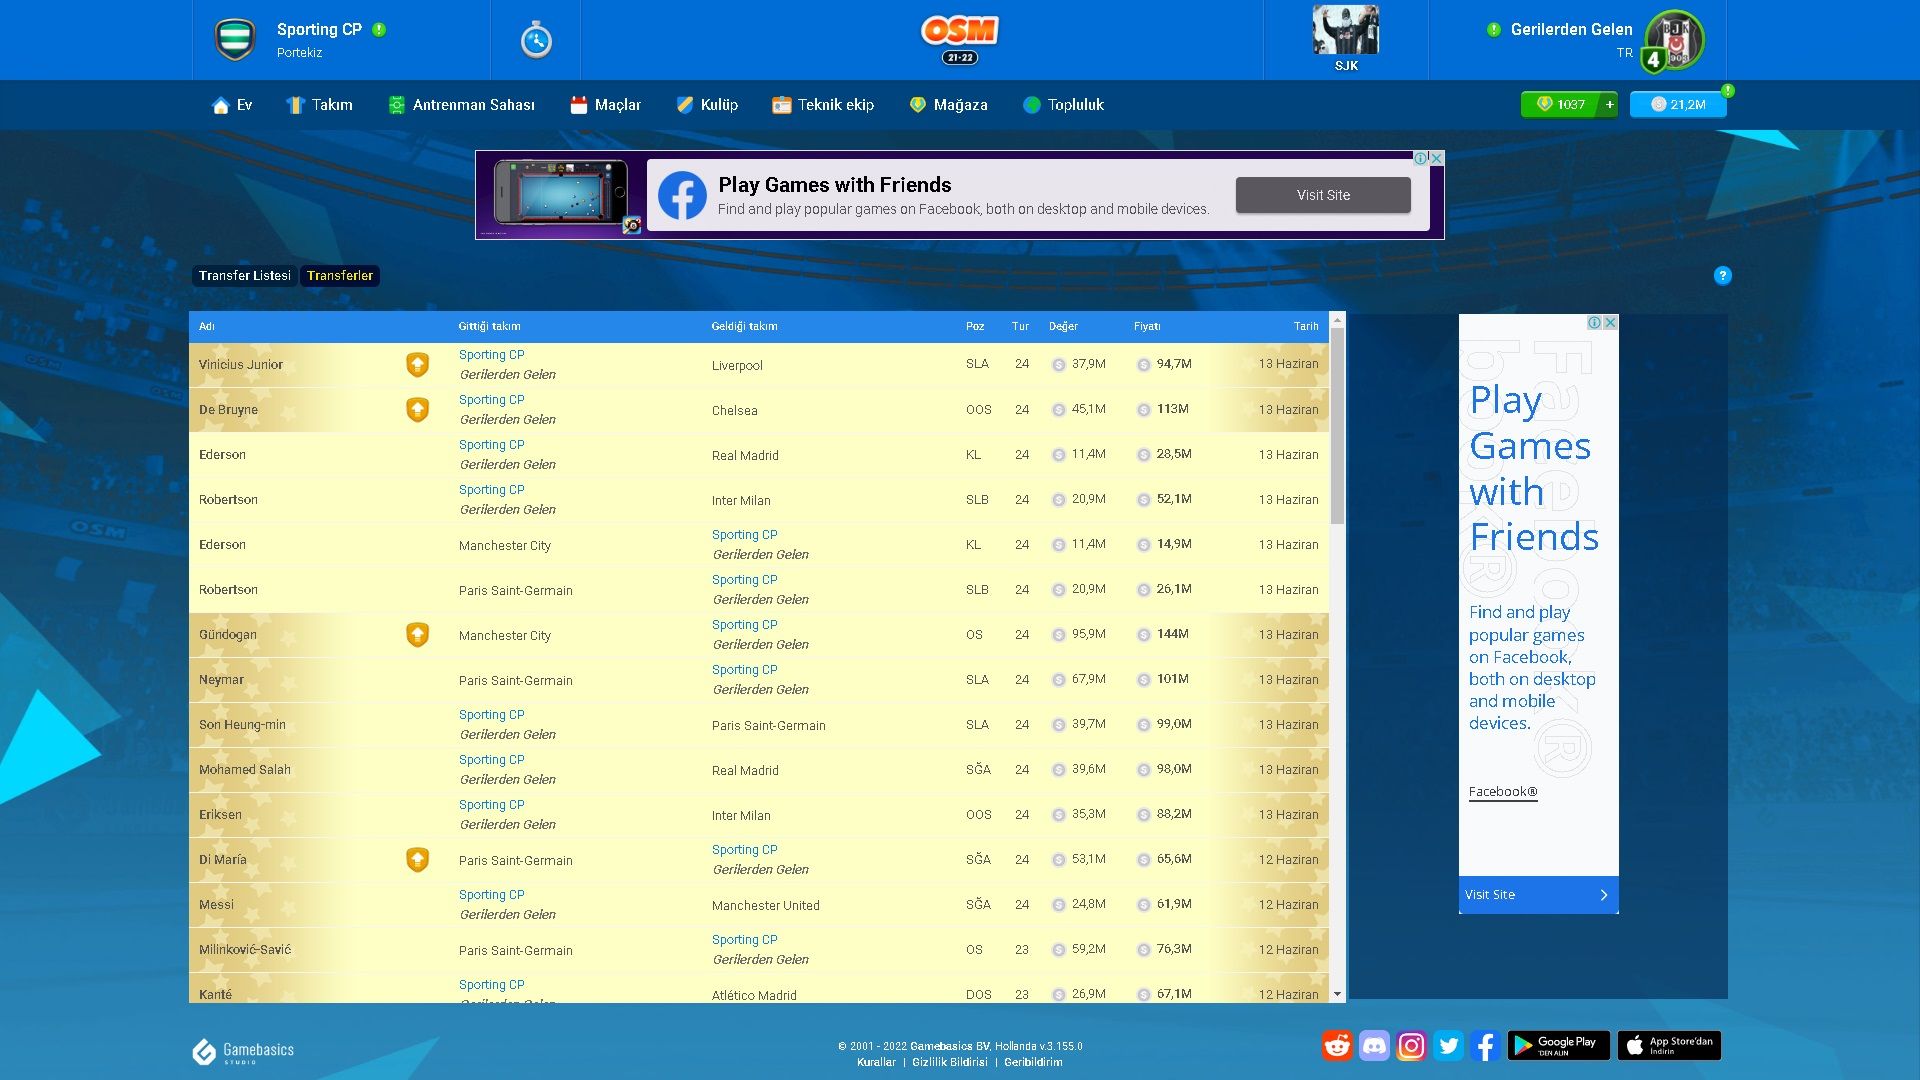Image resolution: width=1920 pixels, height=1080 pixels.
Task: Click Eriksen's price 88,2M
Action: click(1173, 814)
